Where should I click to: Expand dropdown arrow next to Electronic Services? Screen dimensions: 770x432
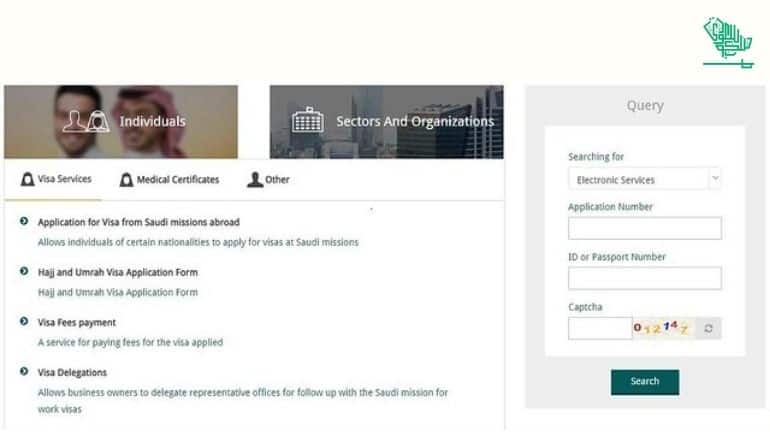coord(715,178)
